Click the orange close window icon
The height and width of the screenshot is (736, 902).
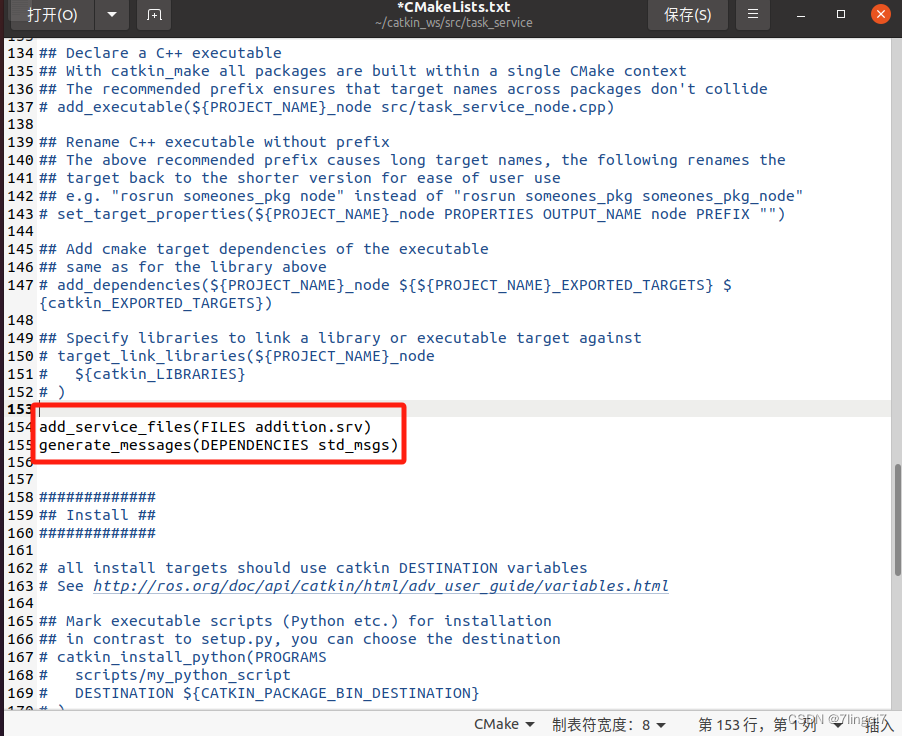[x=880, y=14]
